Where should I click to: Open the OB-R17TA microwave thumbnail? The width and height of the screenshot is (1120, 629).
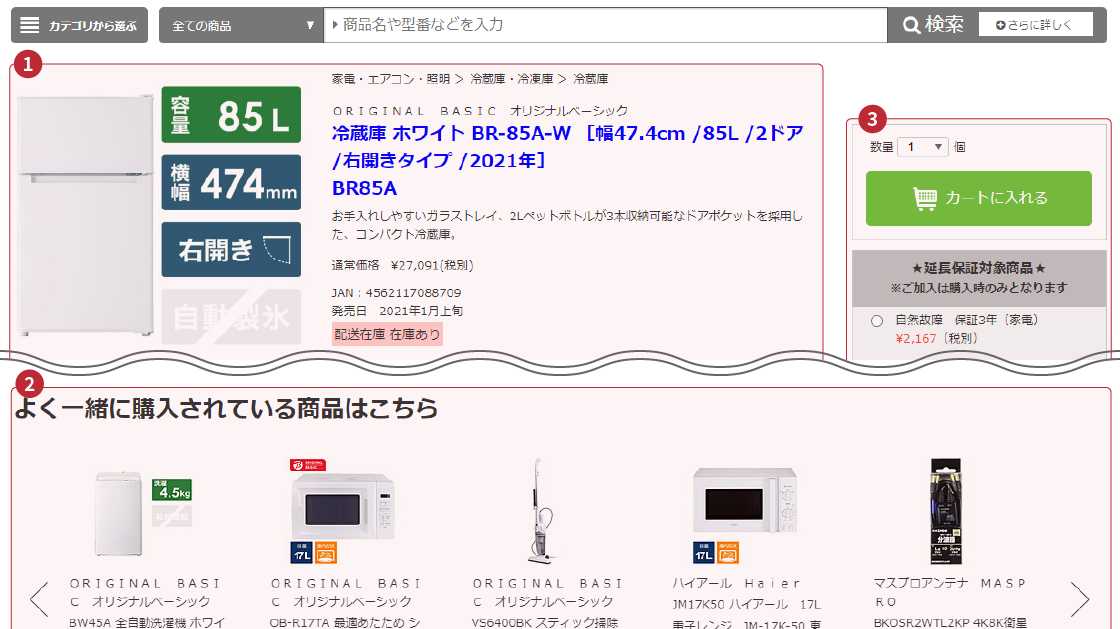tap(343, 511)
